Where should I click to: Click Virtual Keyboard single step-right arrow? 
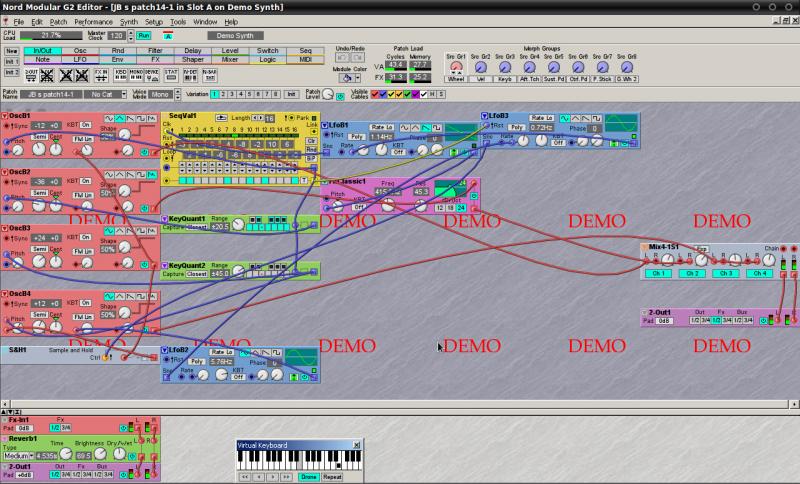tap(272, 477)
